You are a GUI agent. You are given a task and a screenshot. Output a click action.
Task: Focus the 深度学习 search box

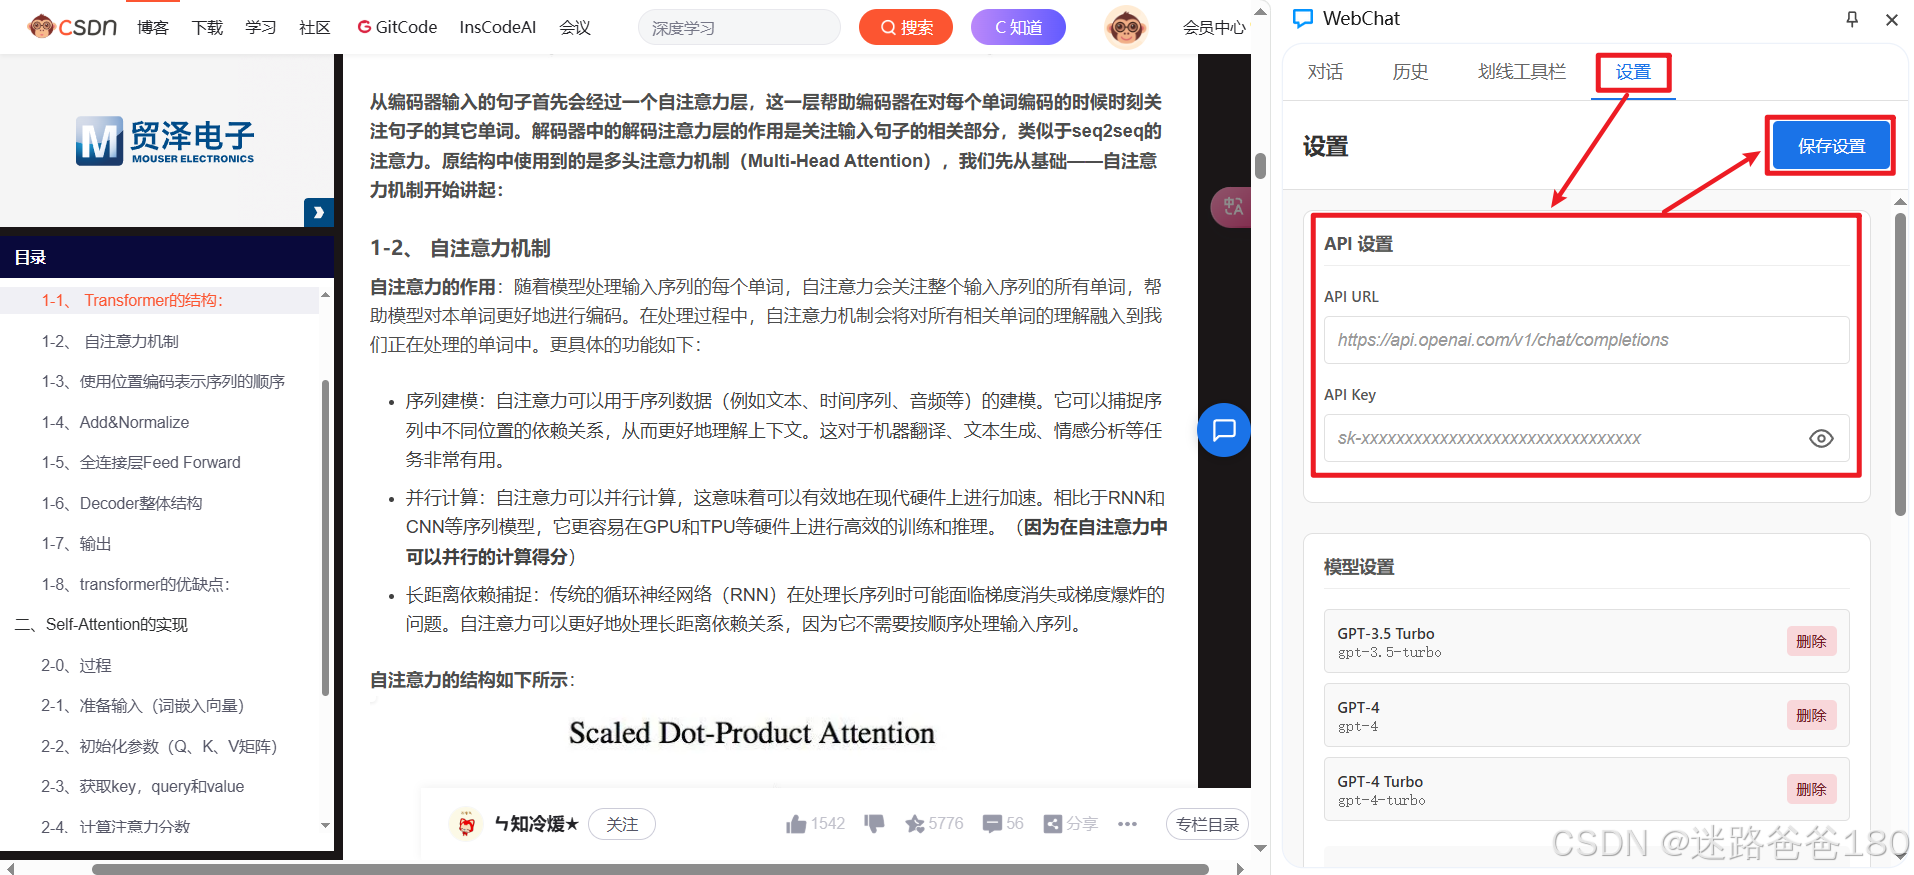(x=739, y=28)
